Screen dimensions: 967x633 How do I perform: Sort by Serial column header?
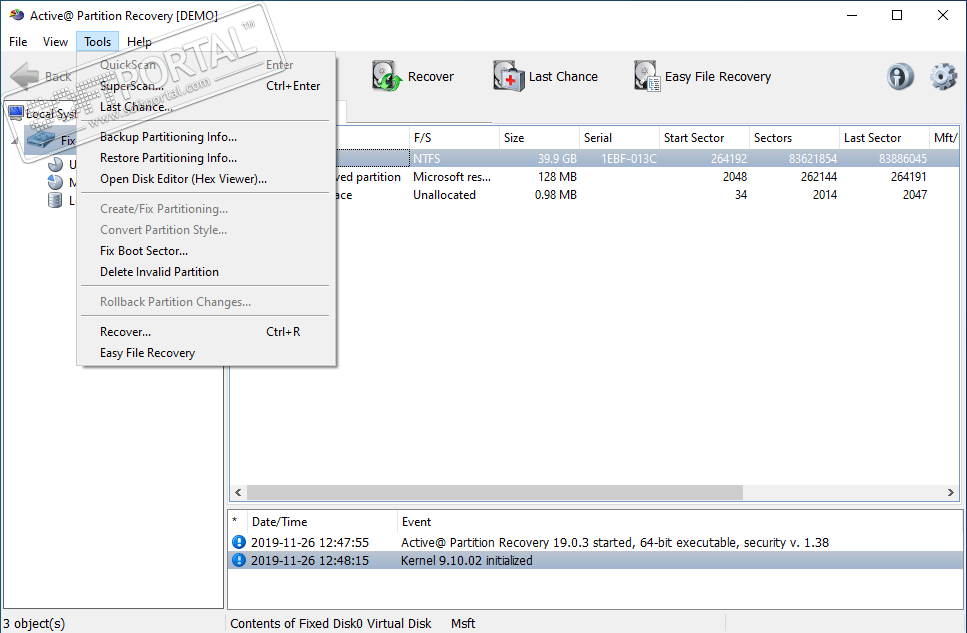click(x=619, y=138)
